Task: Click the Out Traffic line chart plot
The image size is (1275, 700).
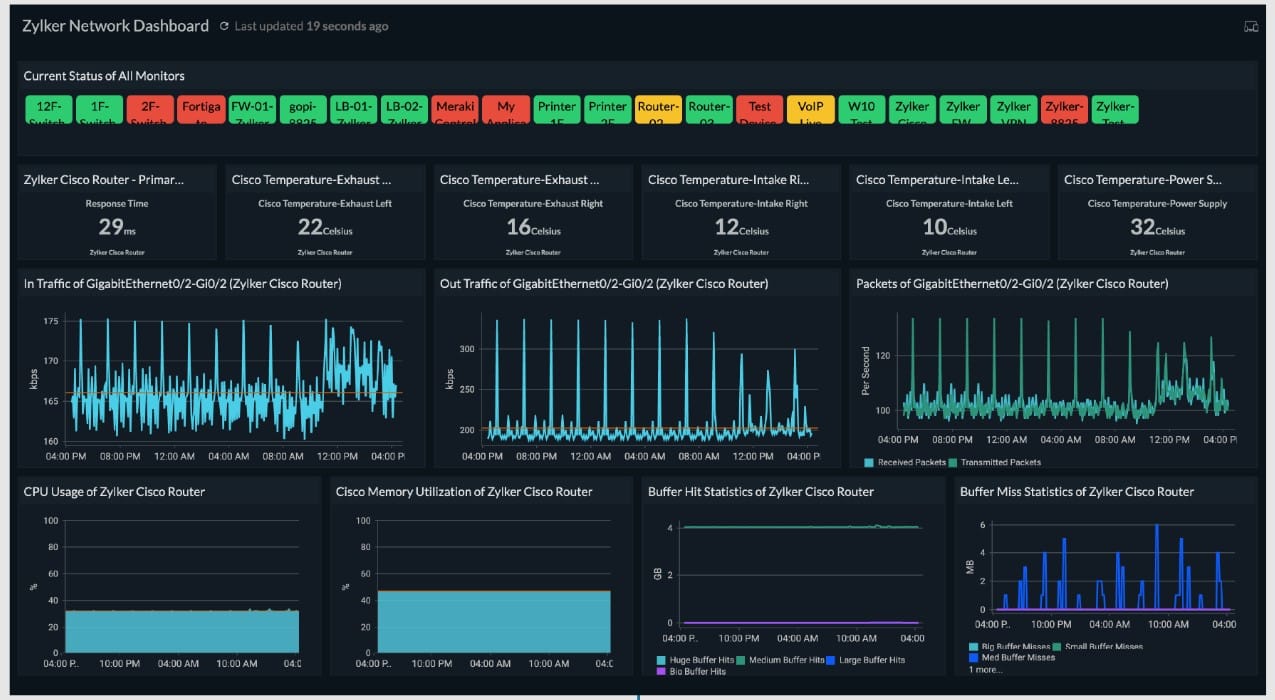Action: (x=650, y=378)
